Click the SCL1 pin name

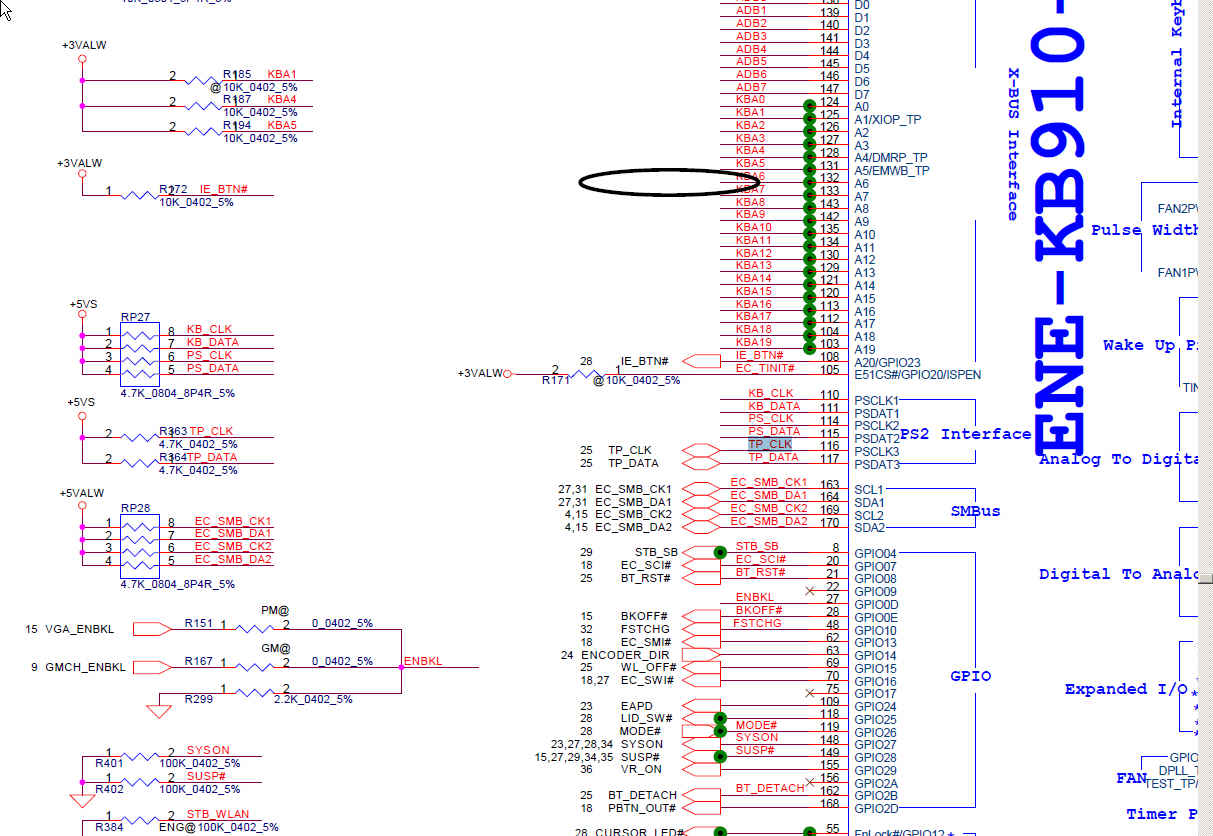click(869, 490)
